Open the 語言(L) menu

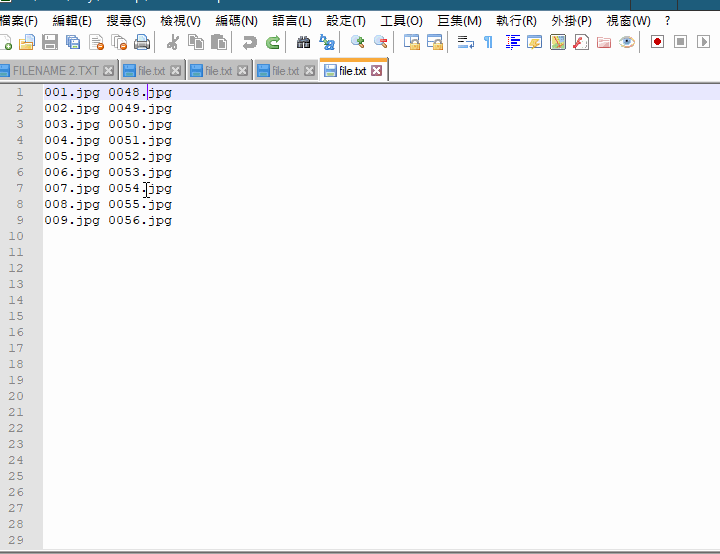[x=292, y=21]
